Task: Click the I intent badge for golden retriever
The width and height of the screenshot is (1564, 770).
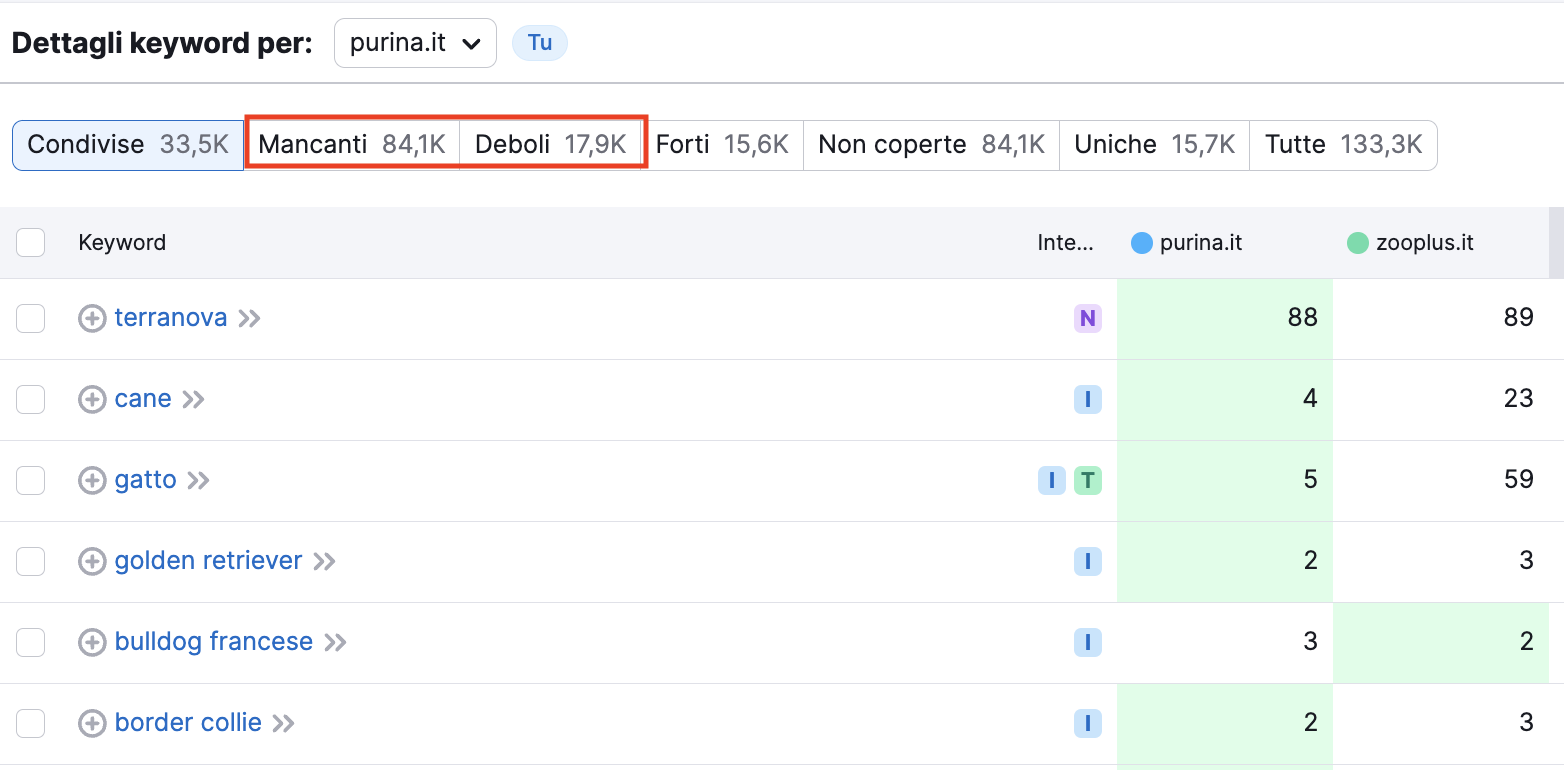Action: tap(1088, 561)
